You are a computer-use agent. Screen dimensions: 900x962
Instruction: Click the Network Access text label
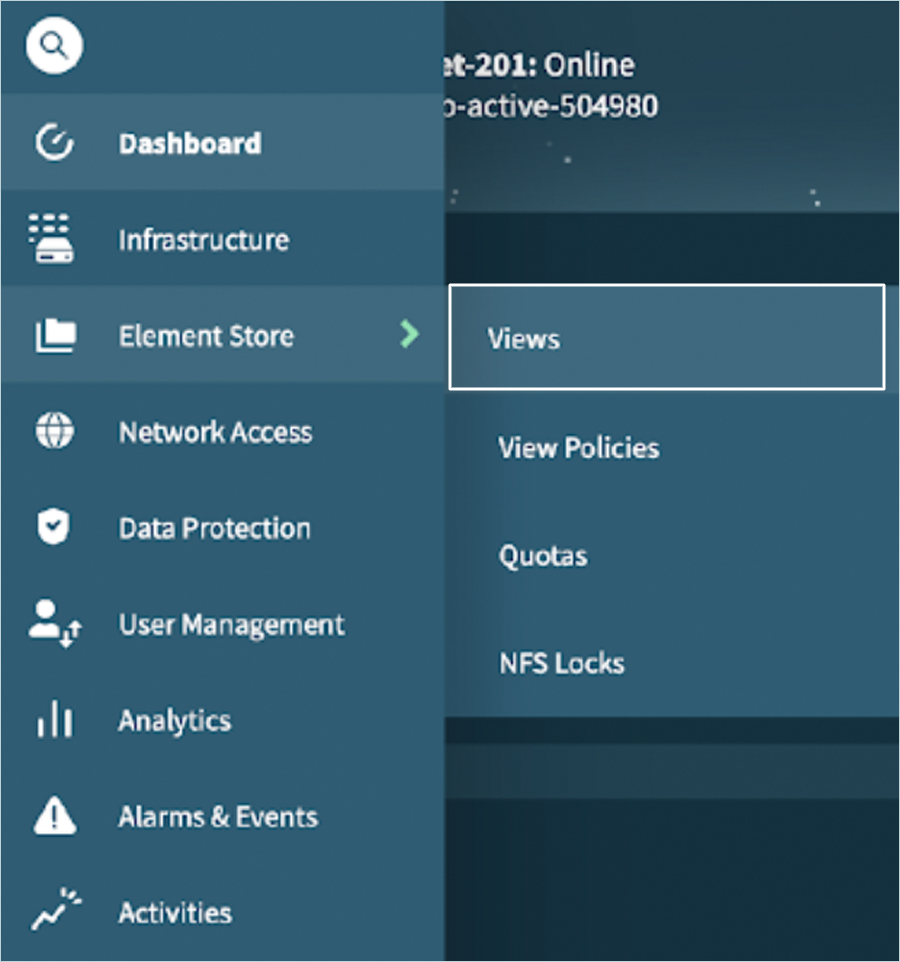click(216, 432)
